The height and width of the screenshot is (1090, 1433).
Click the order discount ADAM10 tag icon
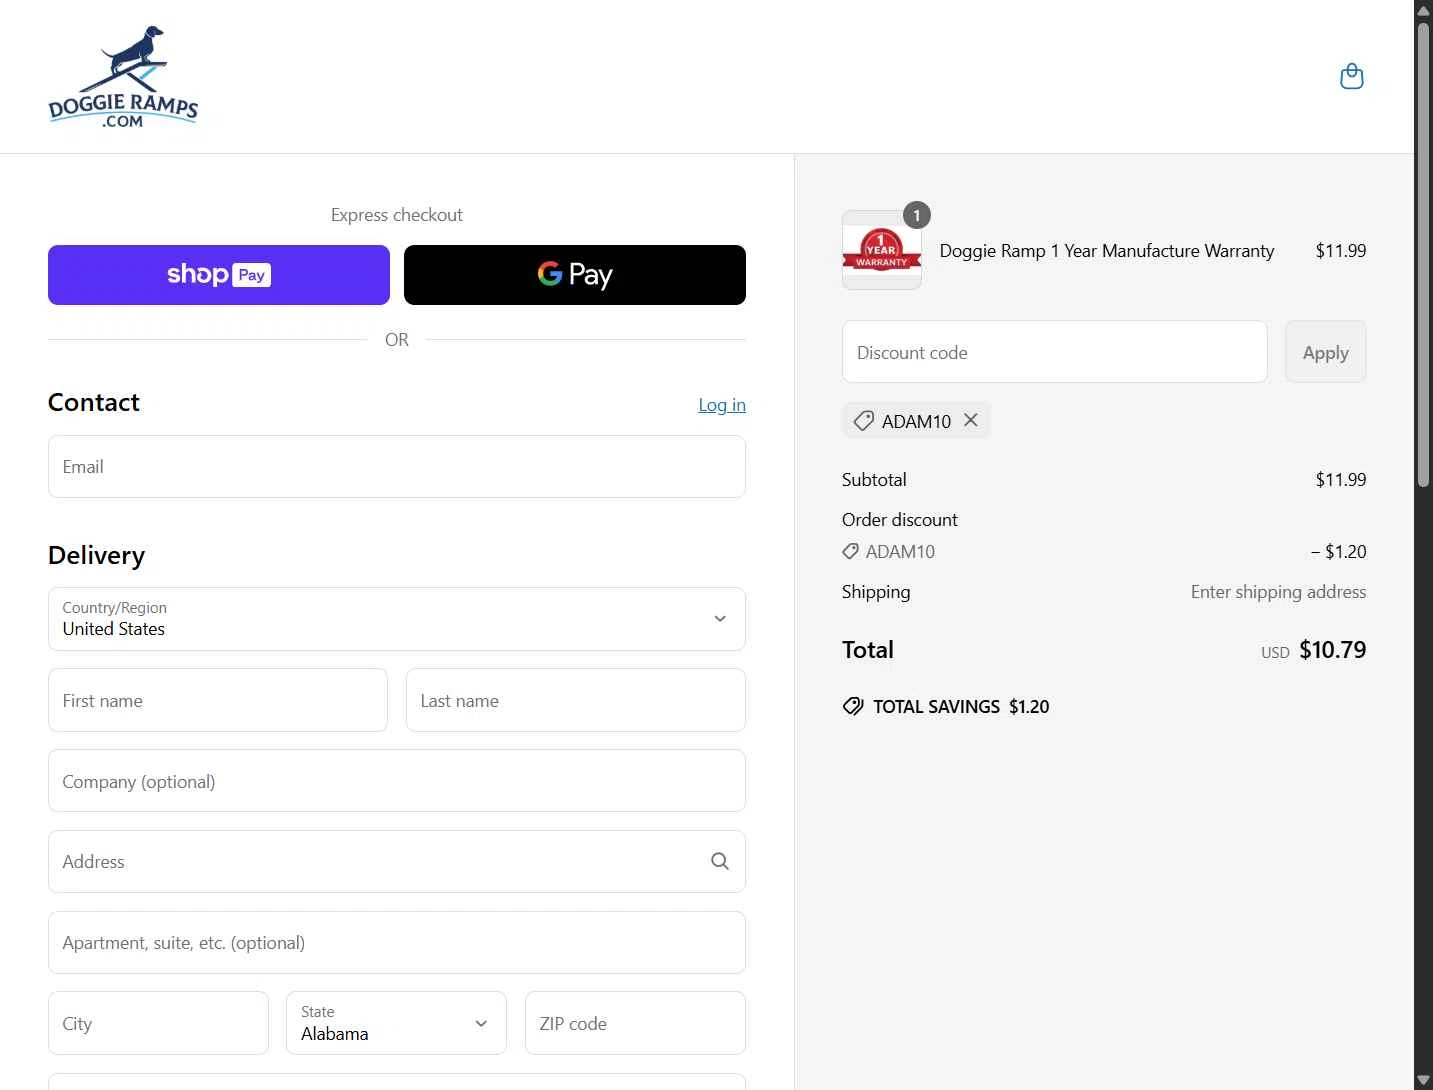tap(850, 551)
